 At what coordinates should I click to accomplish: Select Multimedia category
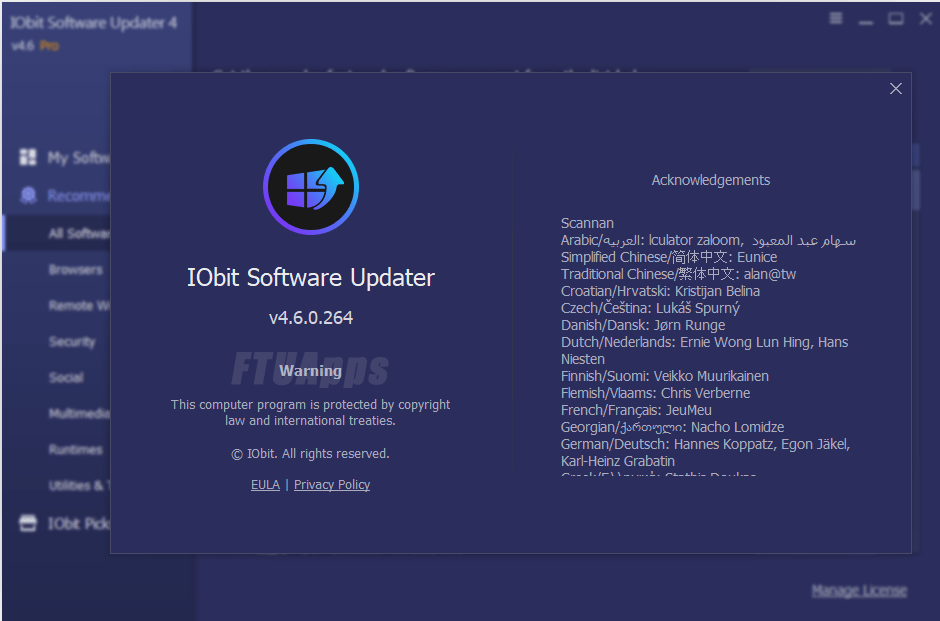click(79, 414)
